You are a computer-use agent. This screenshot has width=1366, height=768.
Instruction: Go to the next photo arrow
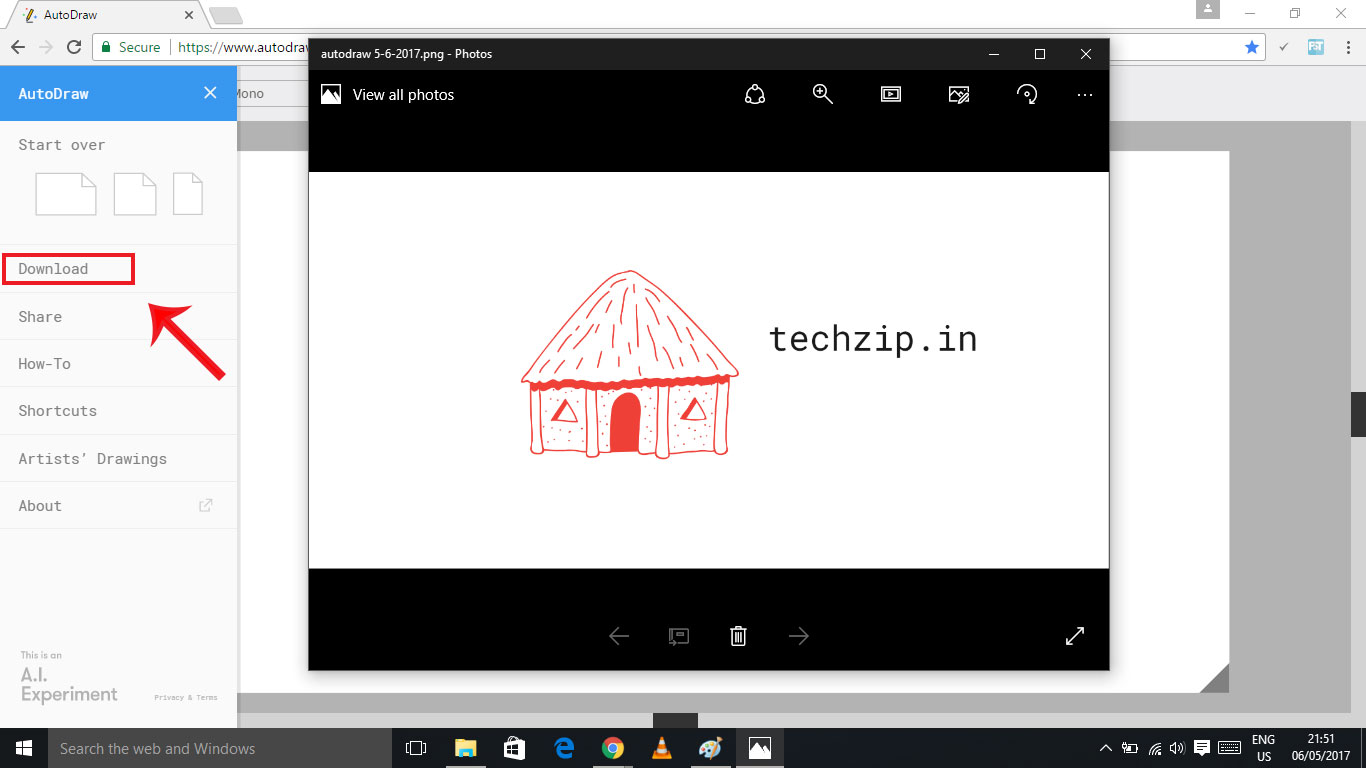pos(798,636)
